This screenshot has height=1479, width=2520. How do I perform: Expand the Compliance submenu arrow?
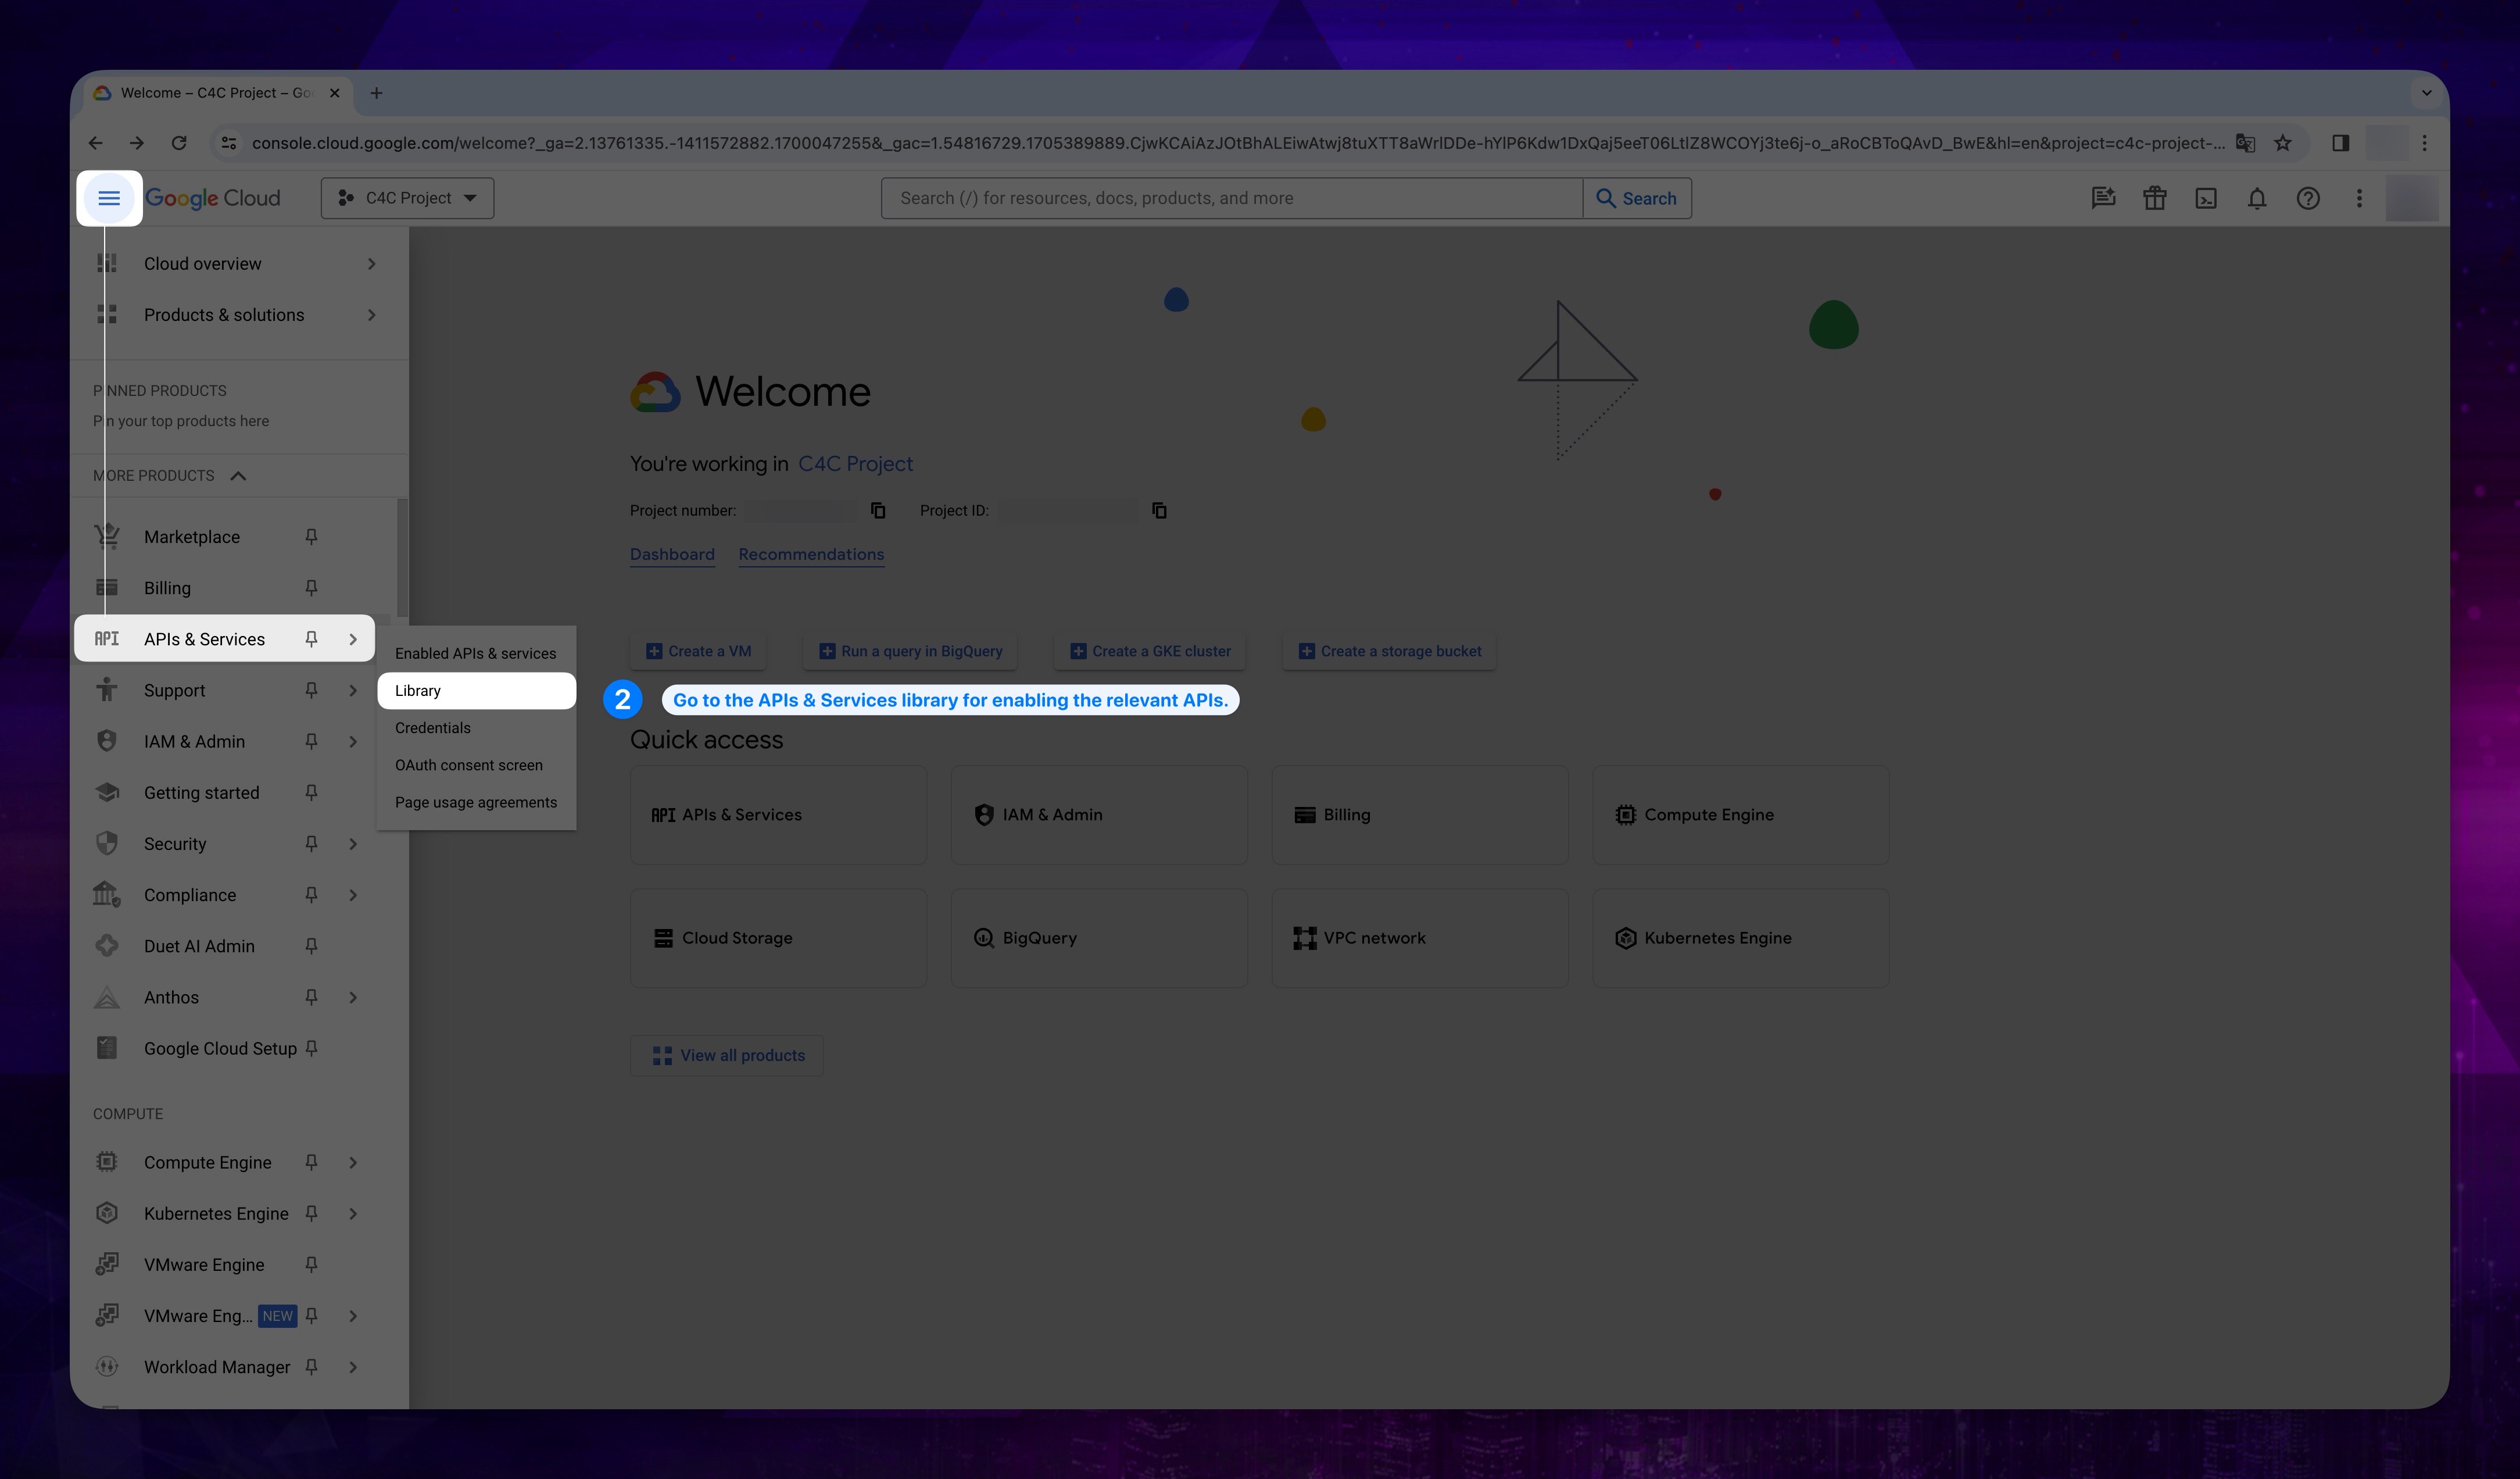coord(353,895)
